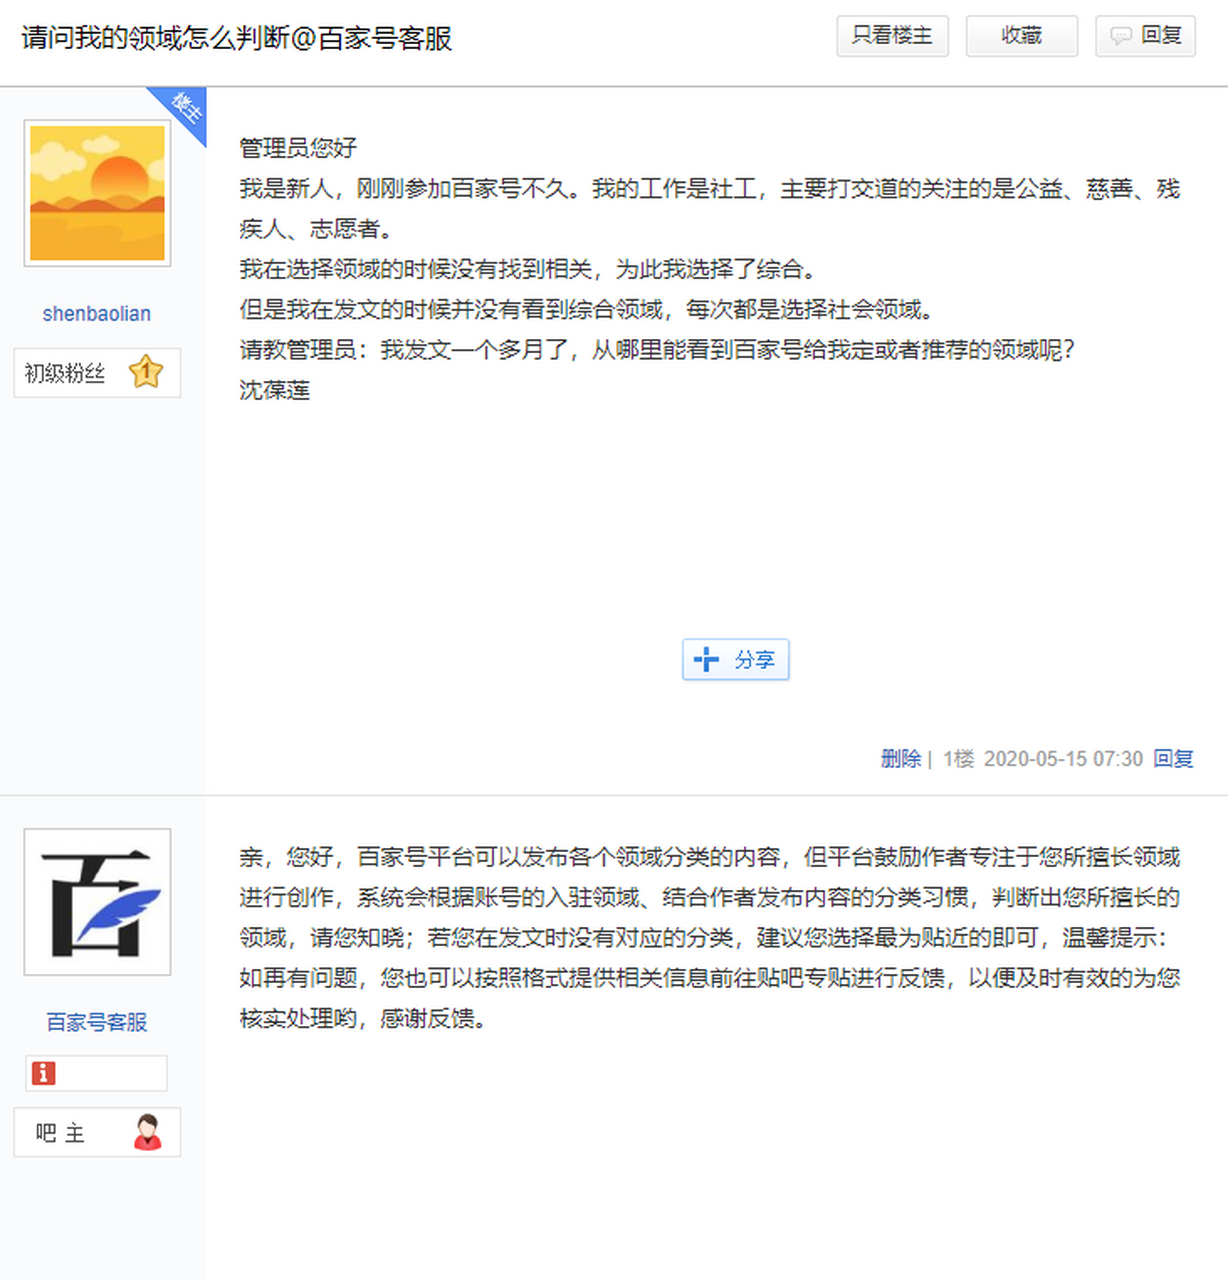This screenshot has height=1280, width=1228.
Task: Click the line starting 请教管理员
Action: [657, 349]
